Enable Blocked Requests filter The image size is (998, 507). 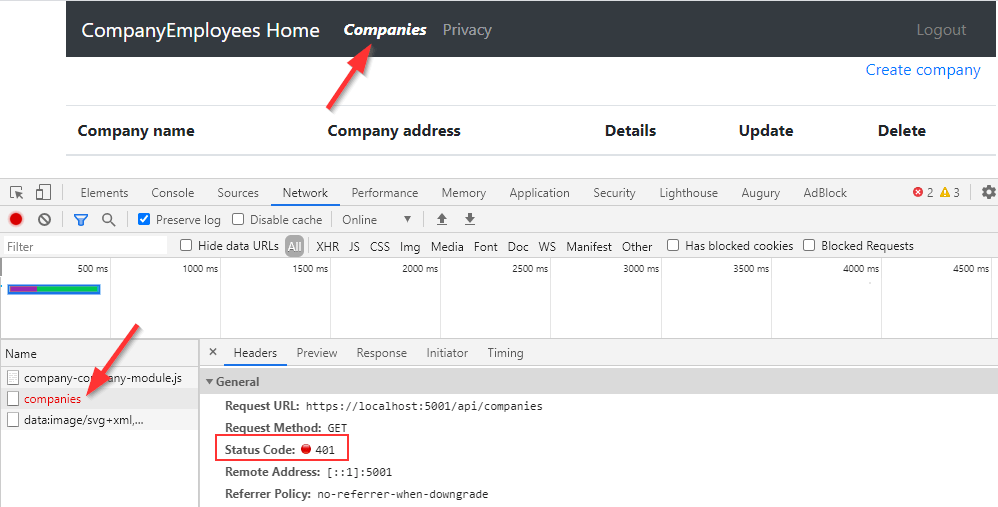809,246
